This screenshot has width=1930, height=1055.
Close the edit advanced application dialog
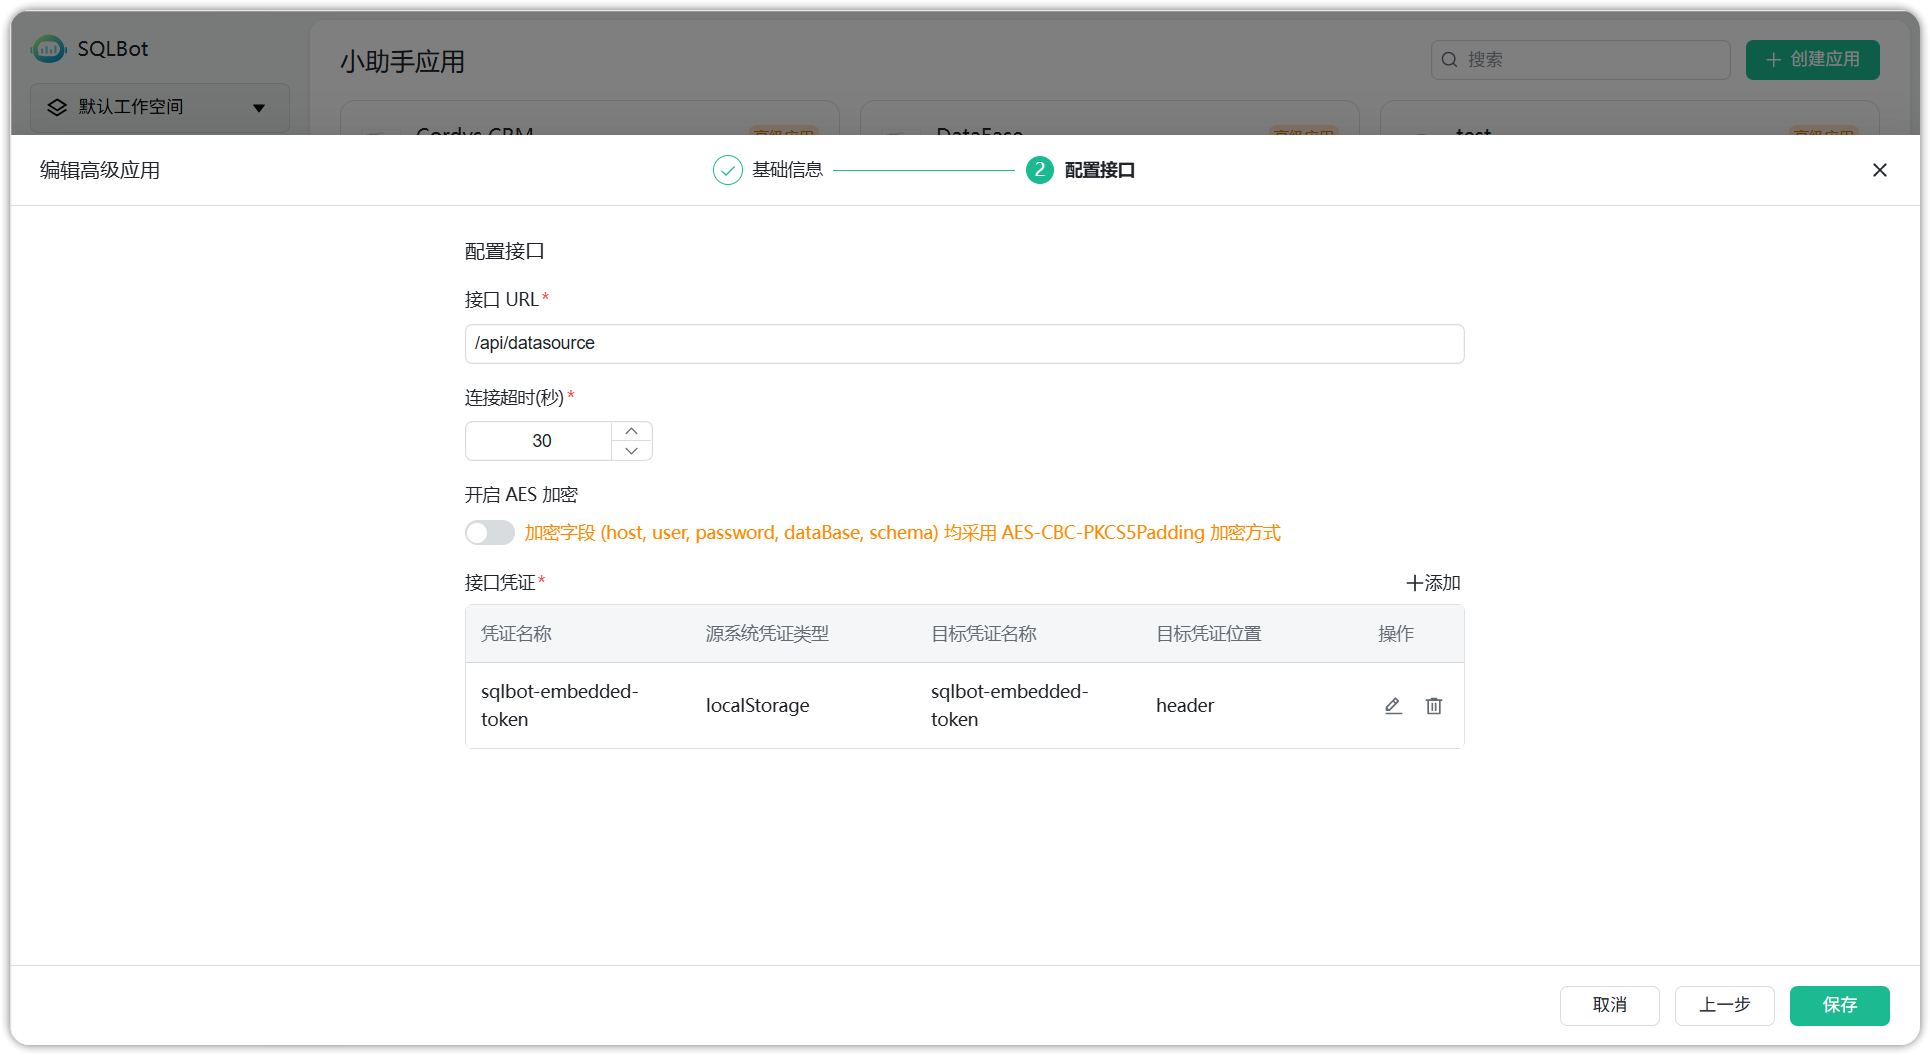[1880, 170]
